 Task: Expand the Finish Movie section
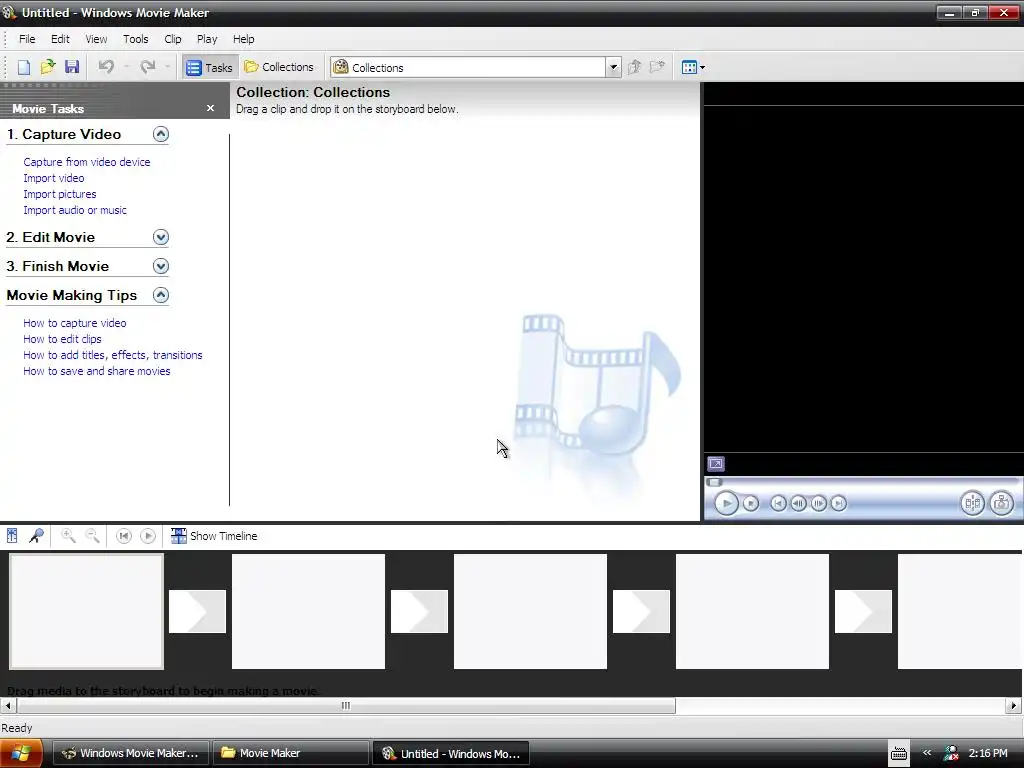coord(161,266)
